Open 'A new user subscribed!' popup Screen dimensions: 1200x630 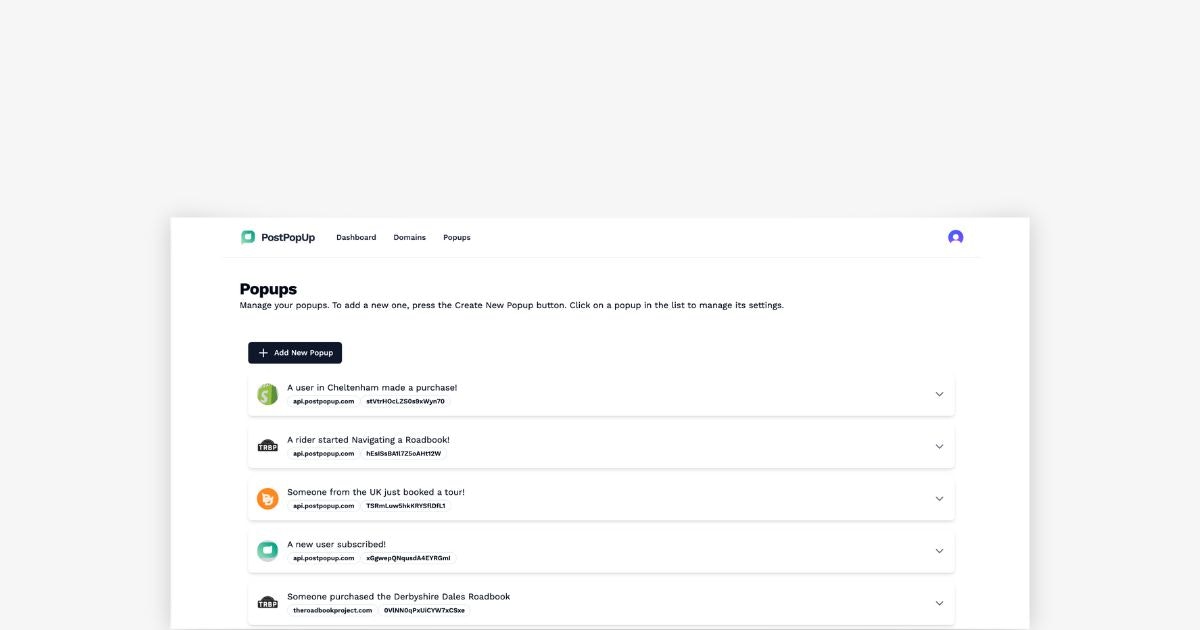(x=336, y=544)
